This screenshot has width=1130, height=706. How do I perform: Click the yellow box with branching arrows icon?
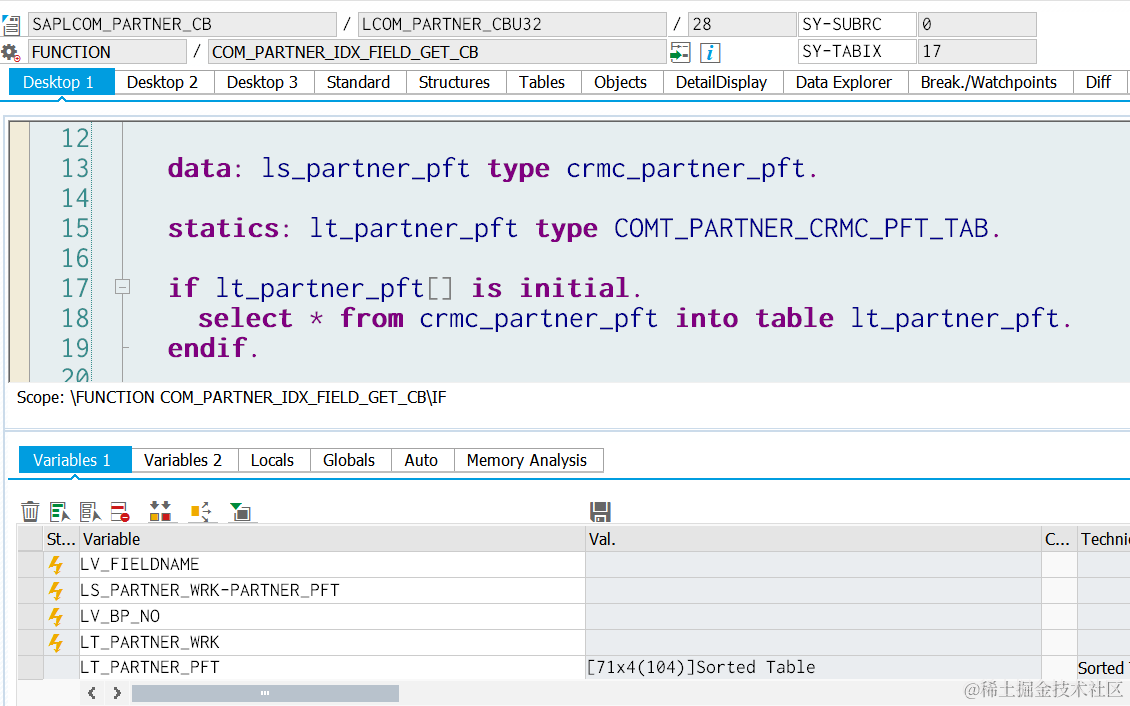pos(201,511)
